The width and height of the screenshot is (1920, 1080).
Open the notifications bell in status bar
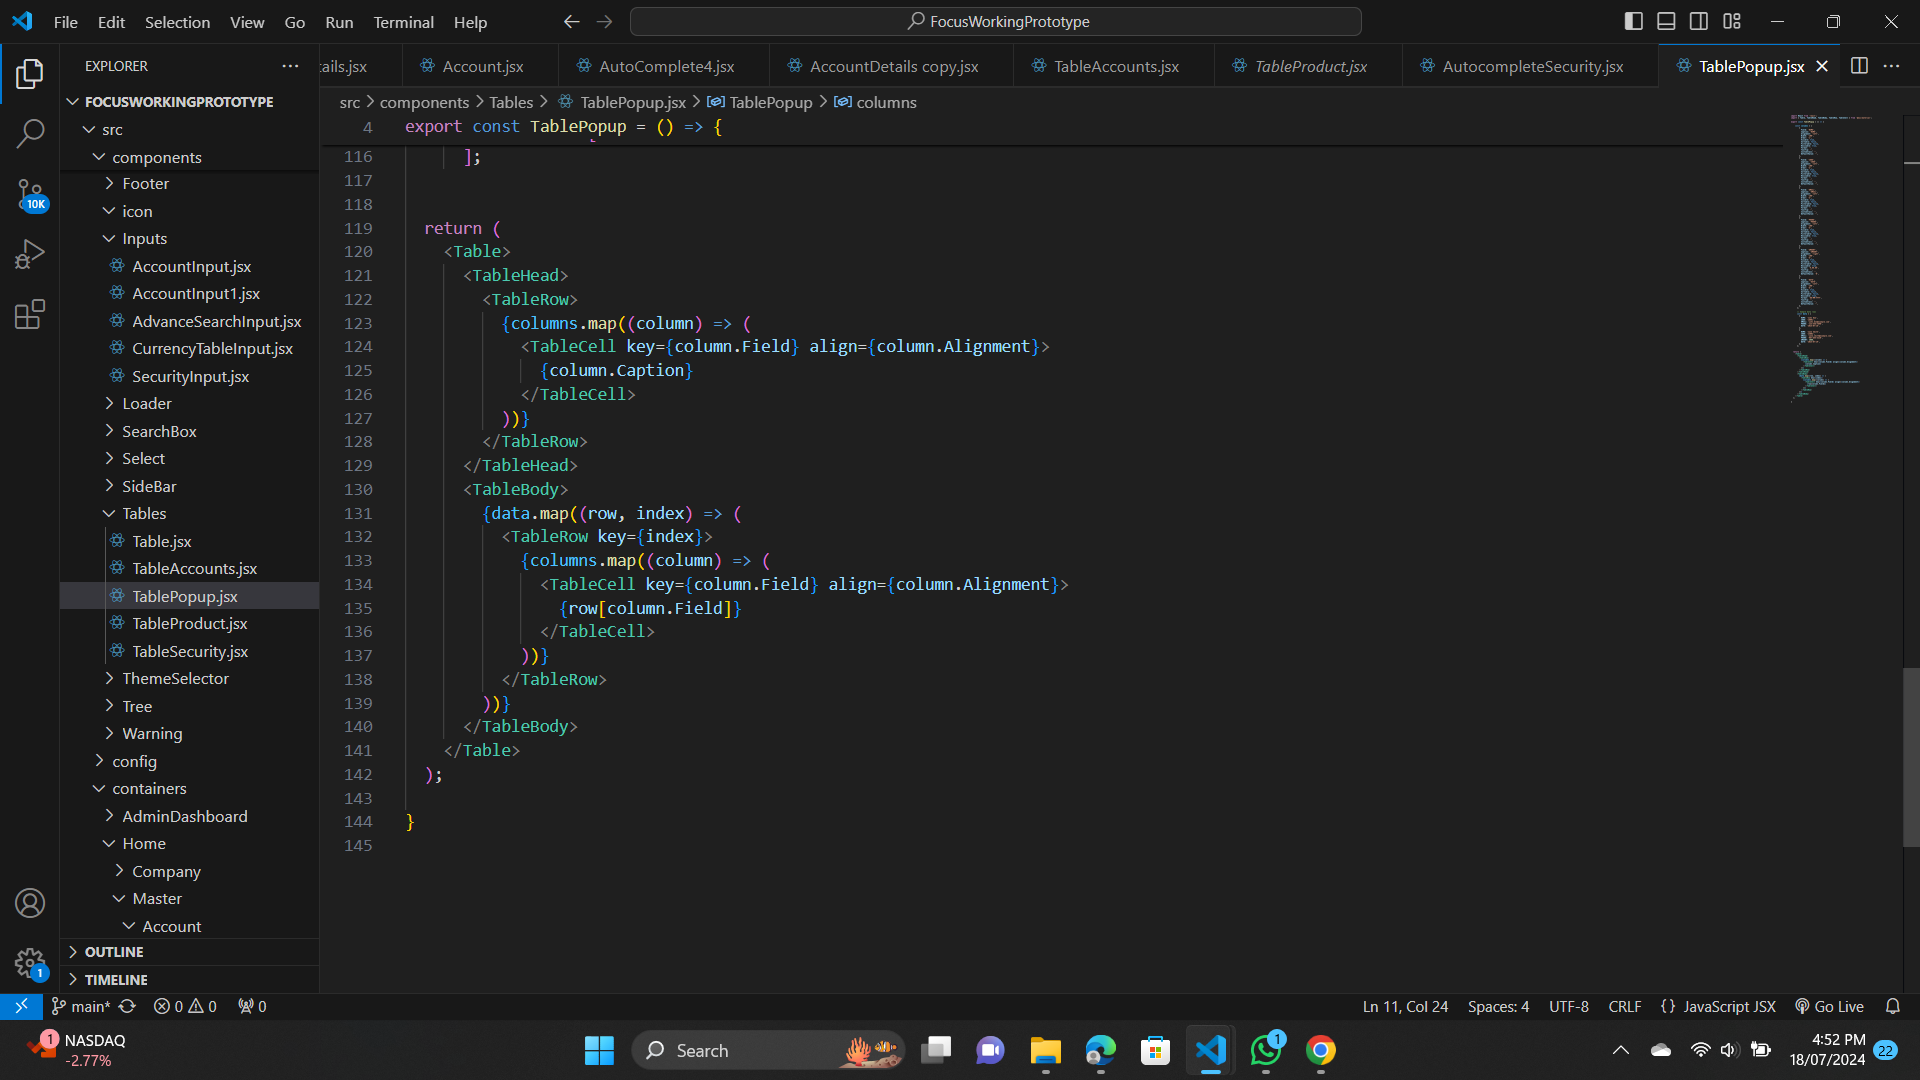[1892, 1006]
